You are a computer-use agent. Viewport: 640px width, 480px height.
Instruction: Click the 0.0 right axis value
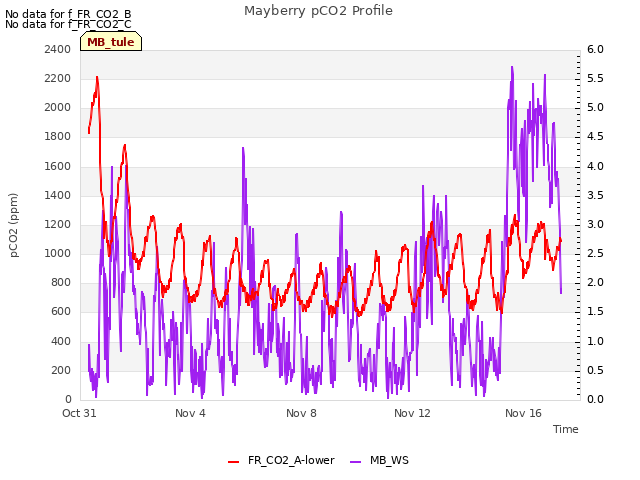[595, 399]
